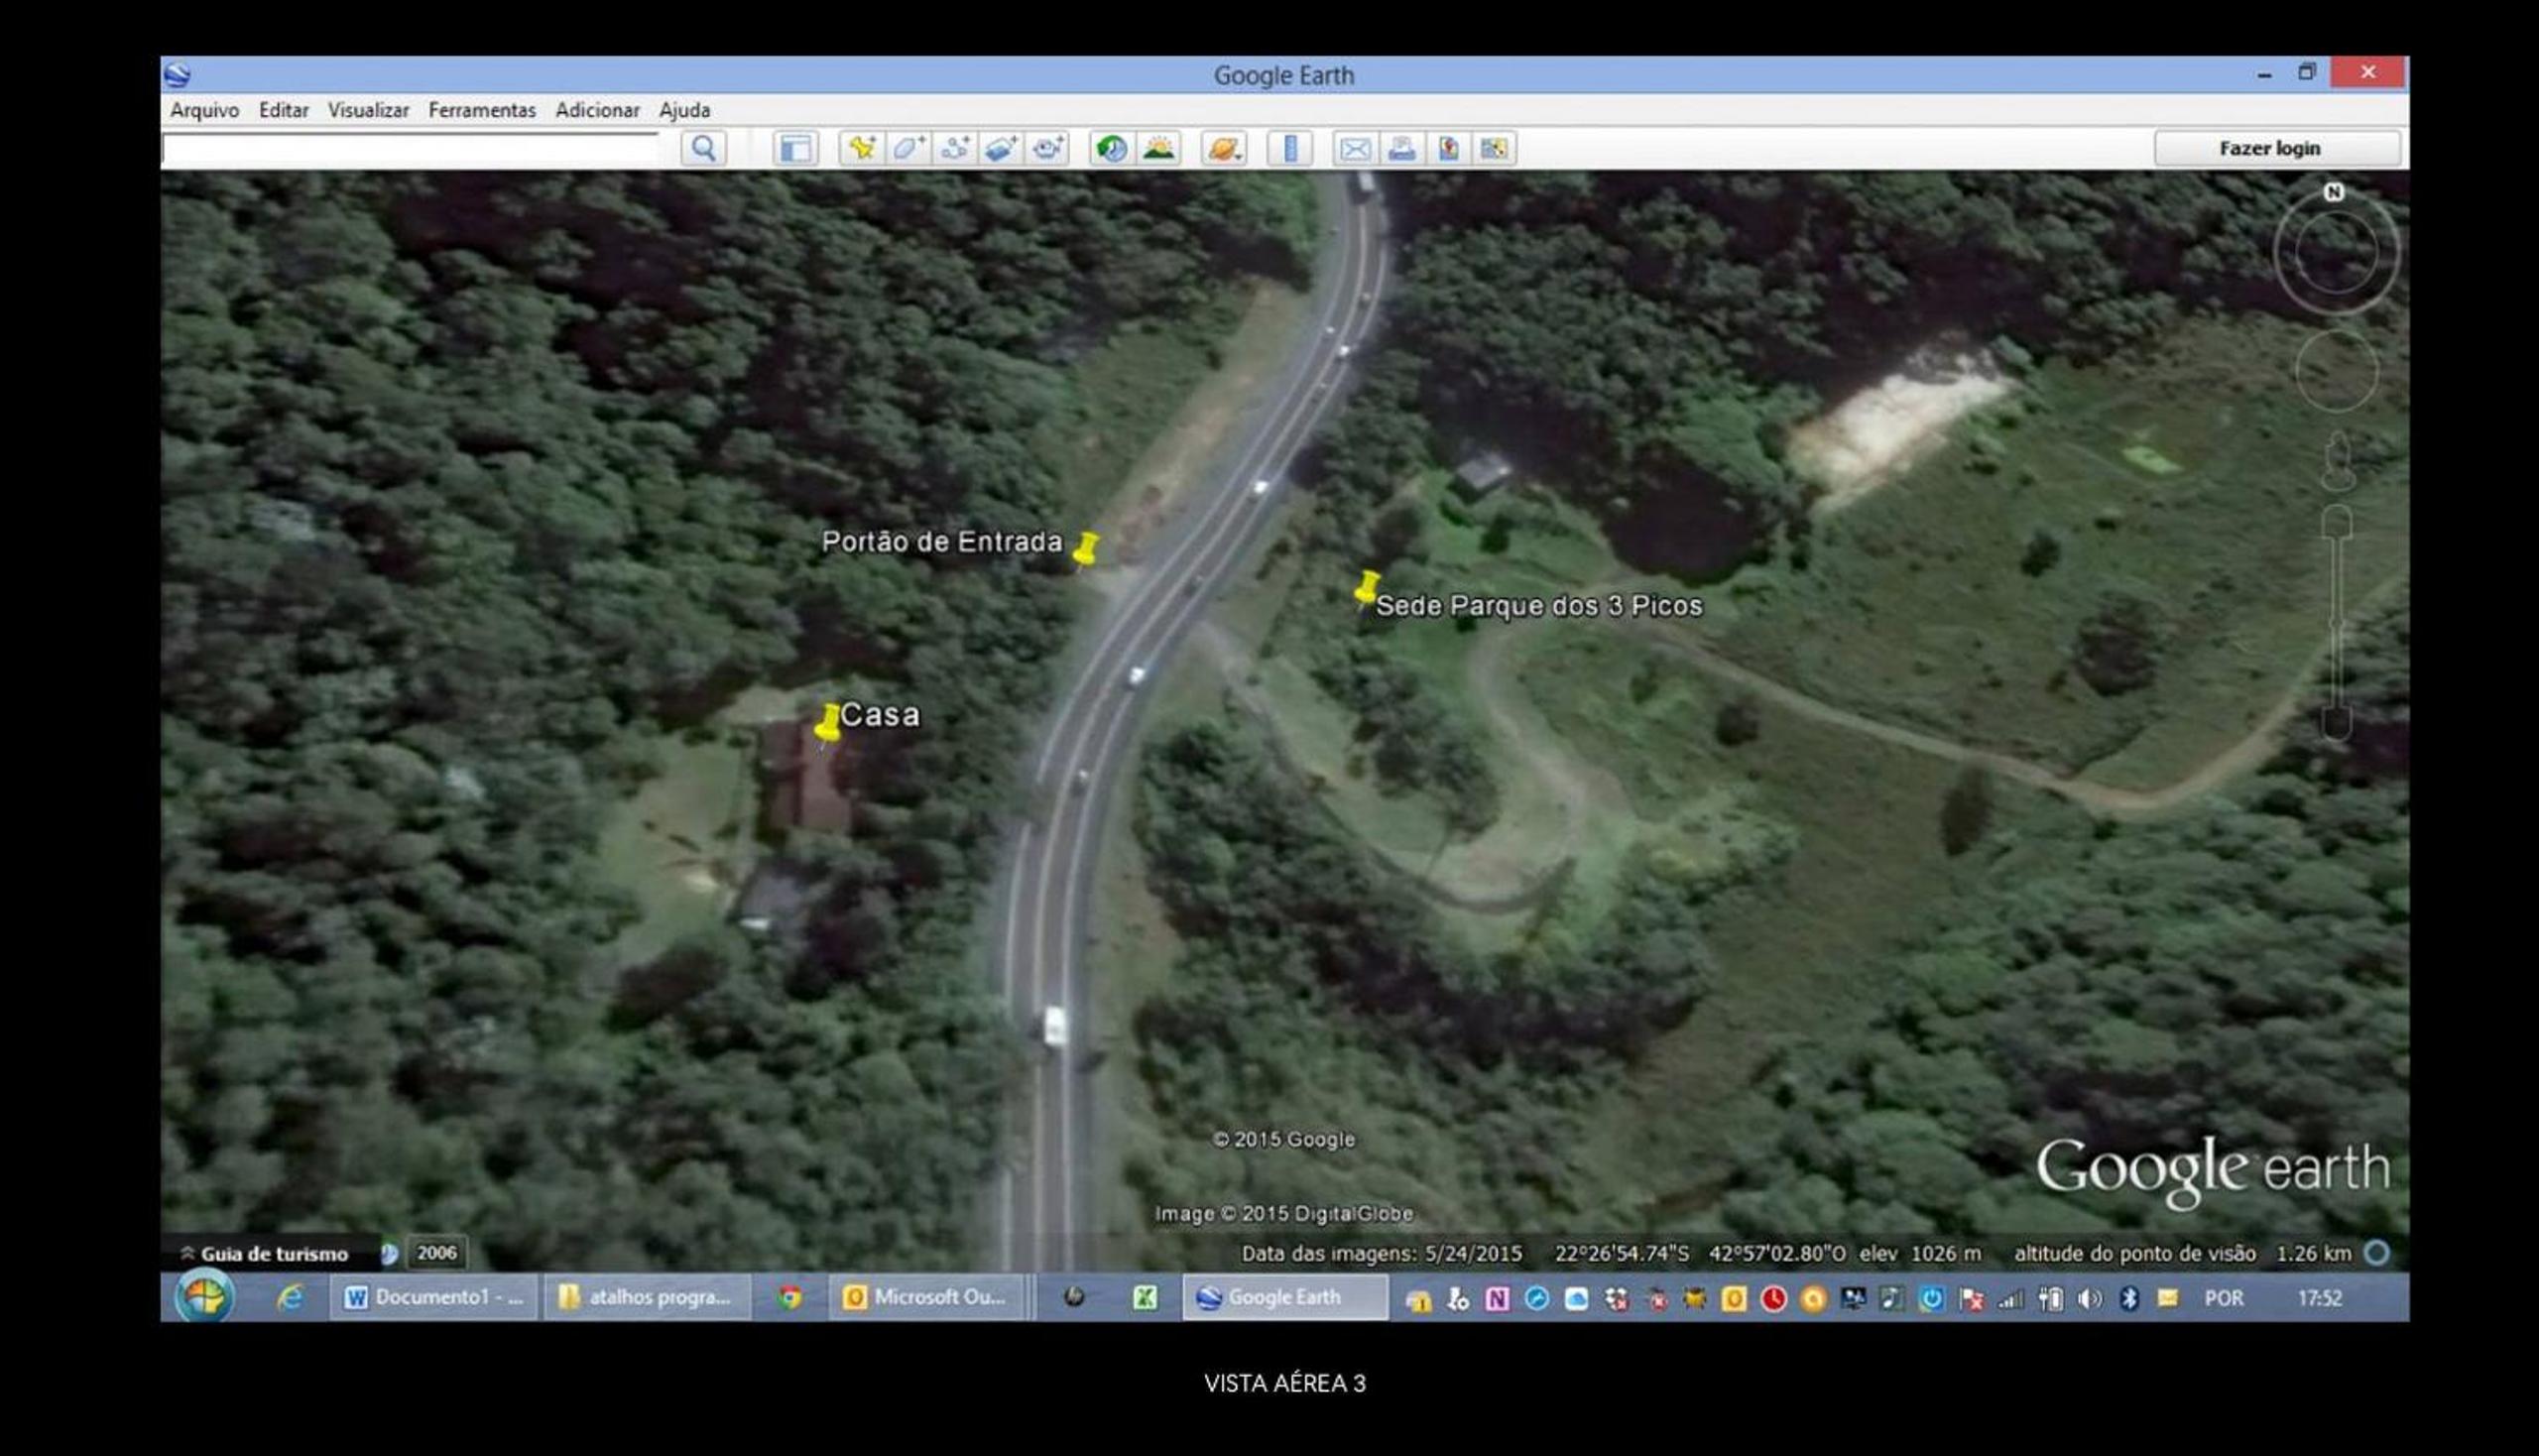Click the zoom slider handle
This screenshot has width=2539, height=1456.
pos(2337,624)
